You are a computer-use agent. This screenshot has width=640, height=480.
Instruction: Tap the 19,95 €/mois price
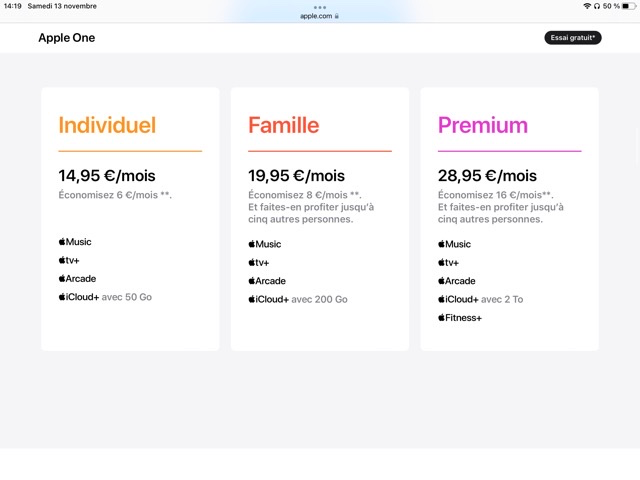tap(296, 176)
